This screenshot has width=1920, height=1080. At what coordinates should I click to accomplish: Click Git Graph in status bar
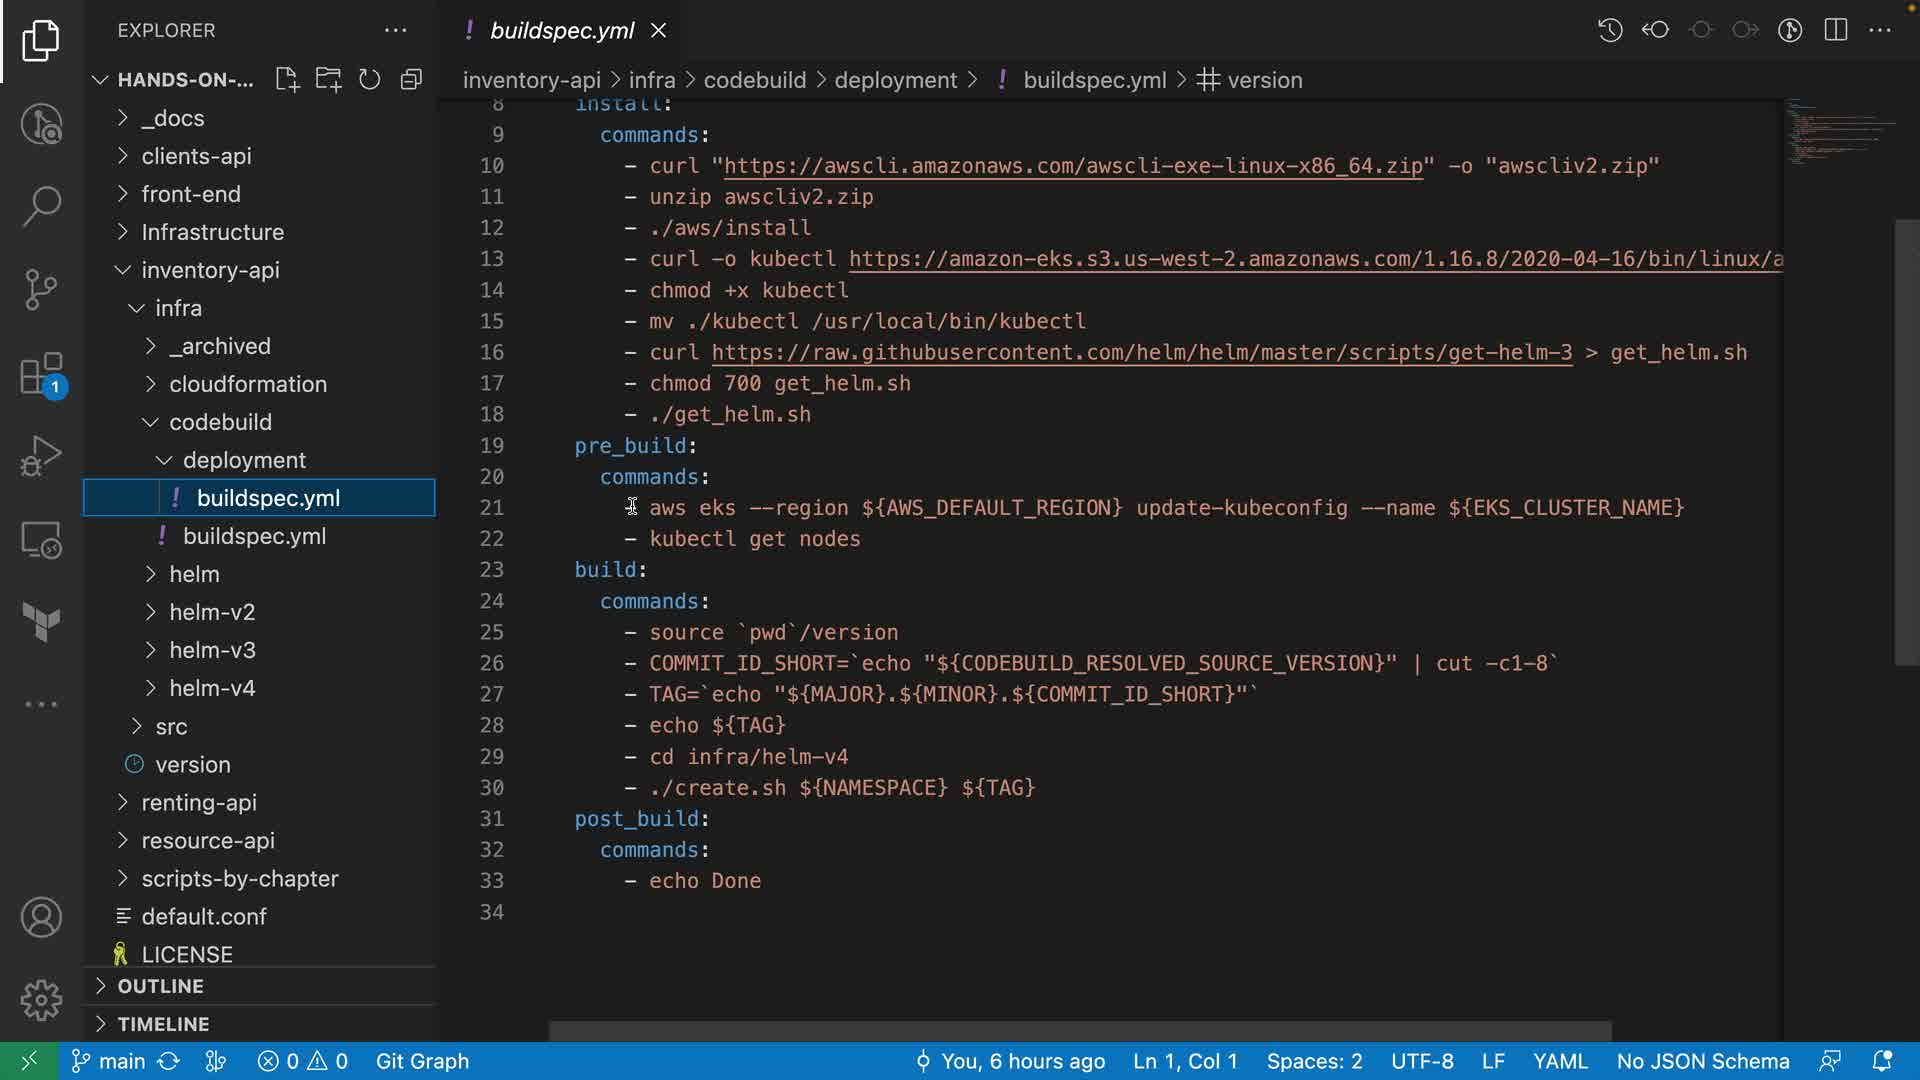pos(422,1061)
